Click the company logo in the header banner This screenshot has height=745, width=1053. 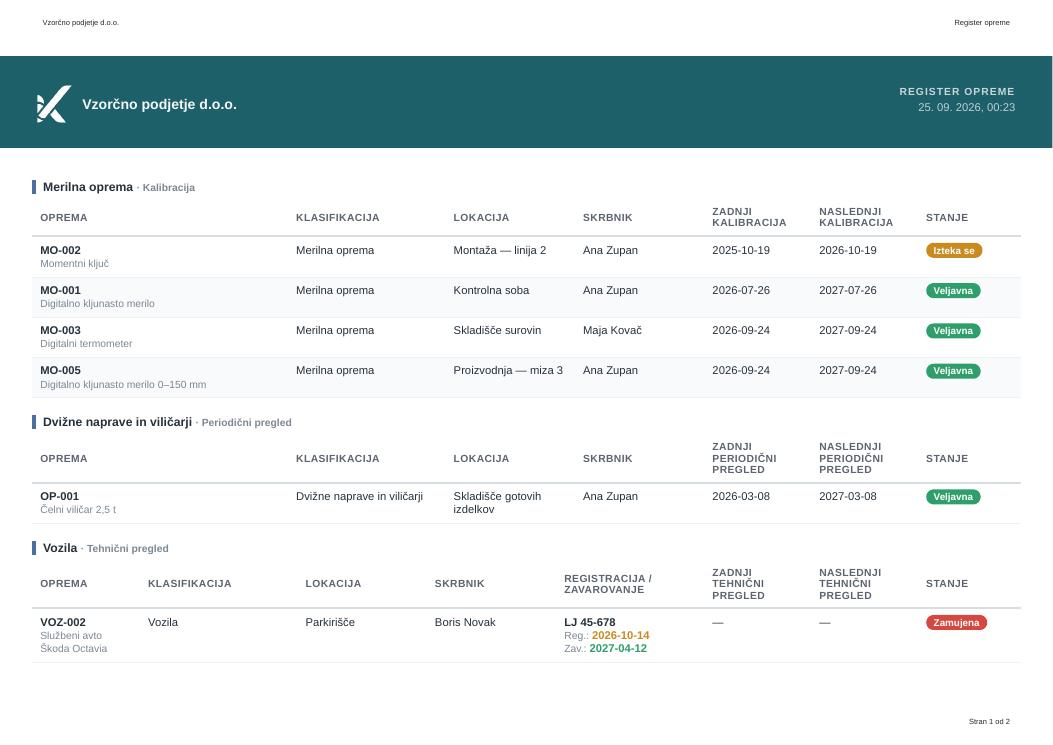click(54, 104)
